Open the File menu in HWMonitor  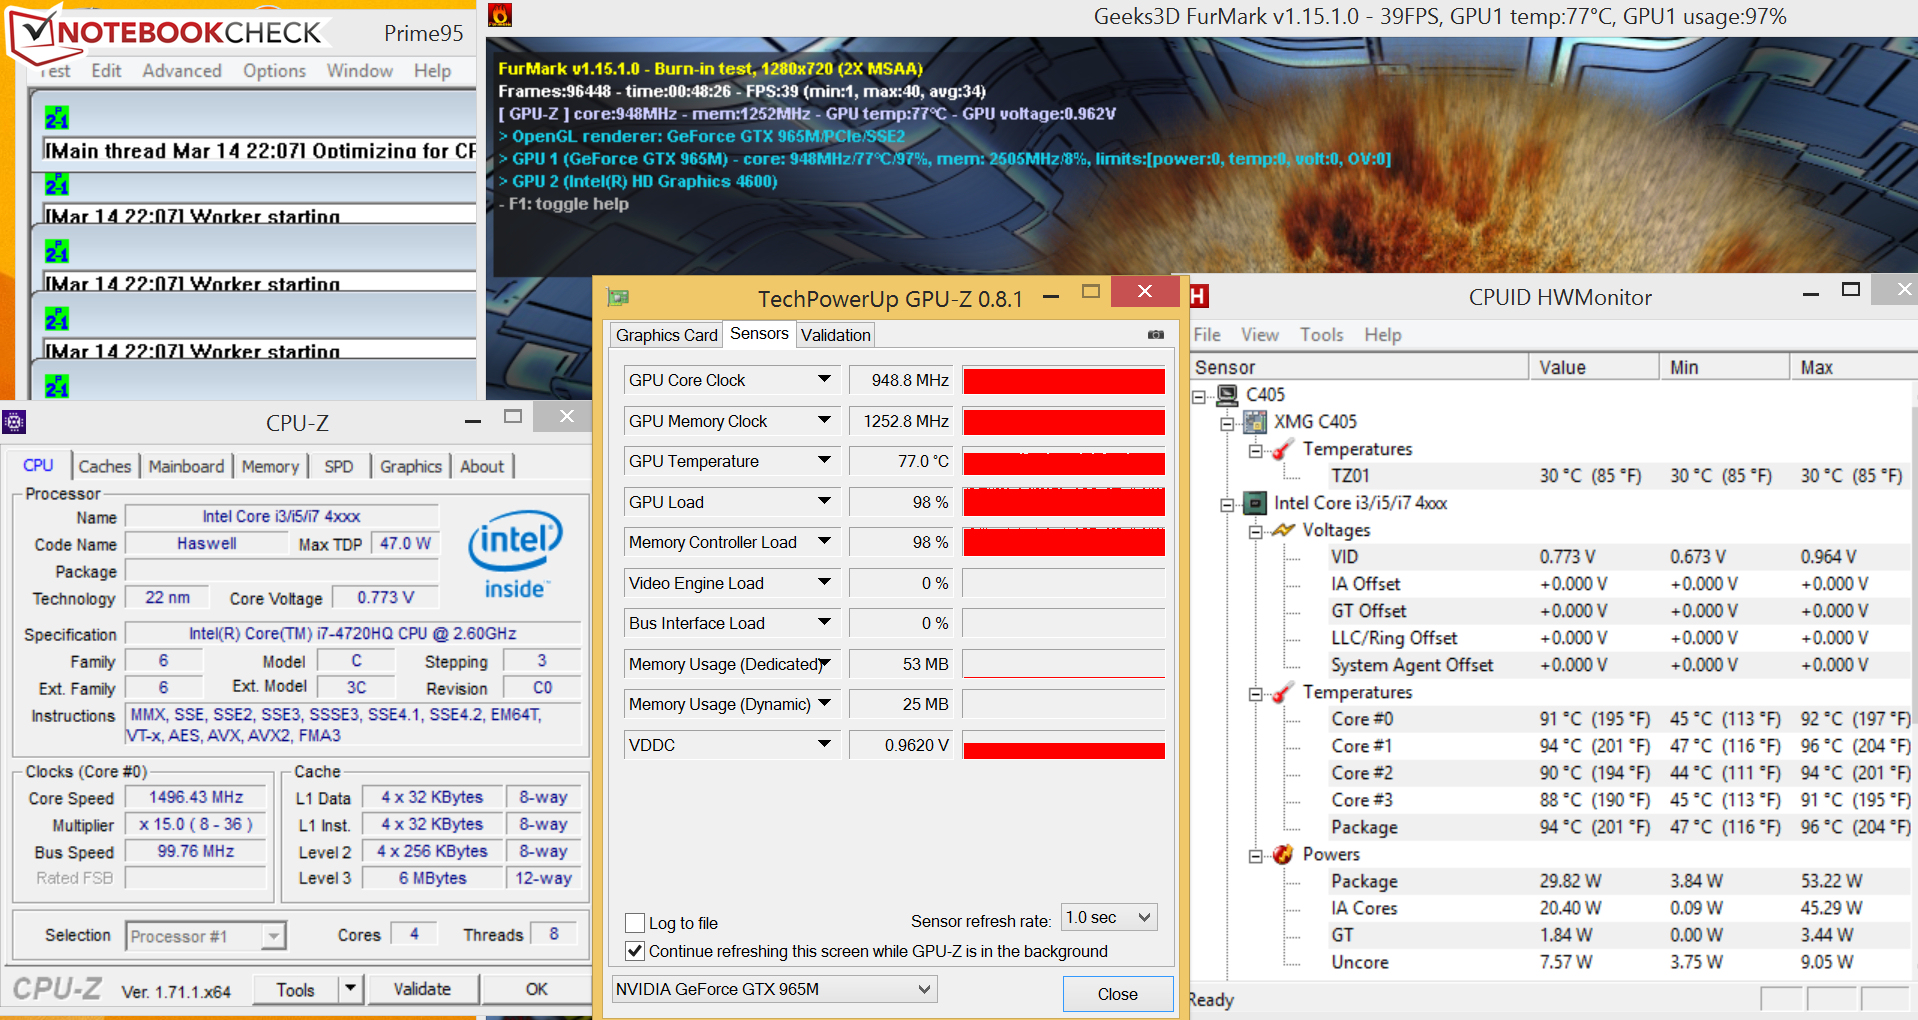pos(1207,335)
